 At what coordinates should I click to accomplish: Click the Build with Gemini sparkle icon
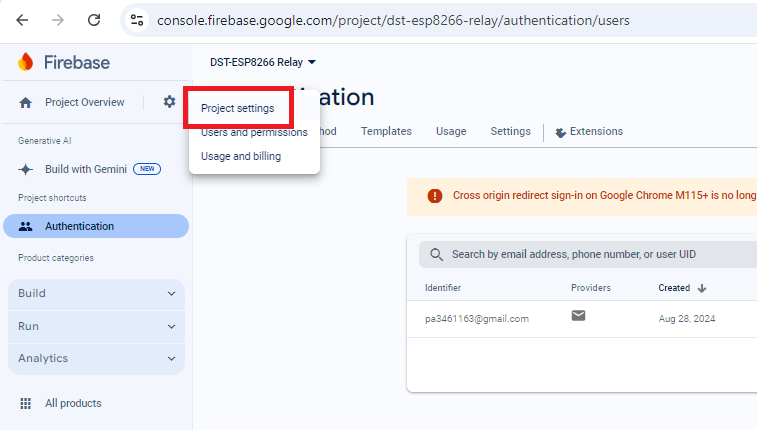26,169
